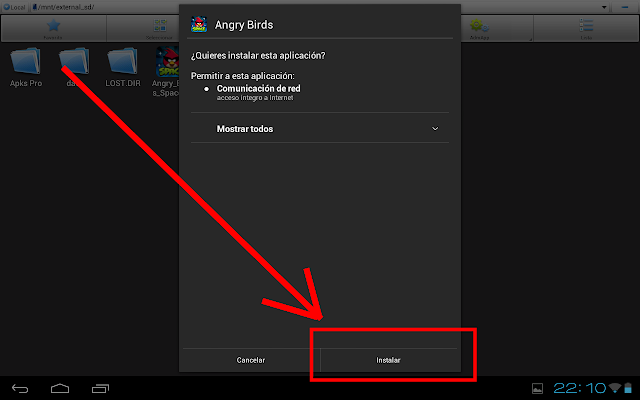
Task: Tap the Angry Birds app icon in dialog header
Action: (x=199, y=24)
